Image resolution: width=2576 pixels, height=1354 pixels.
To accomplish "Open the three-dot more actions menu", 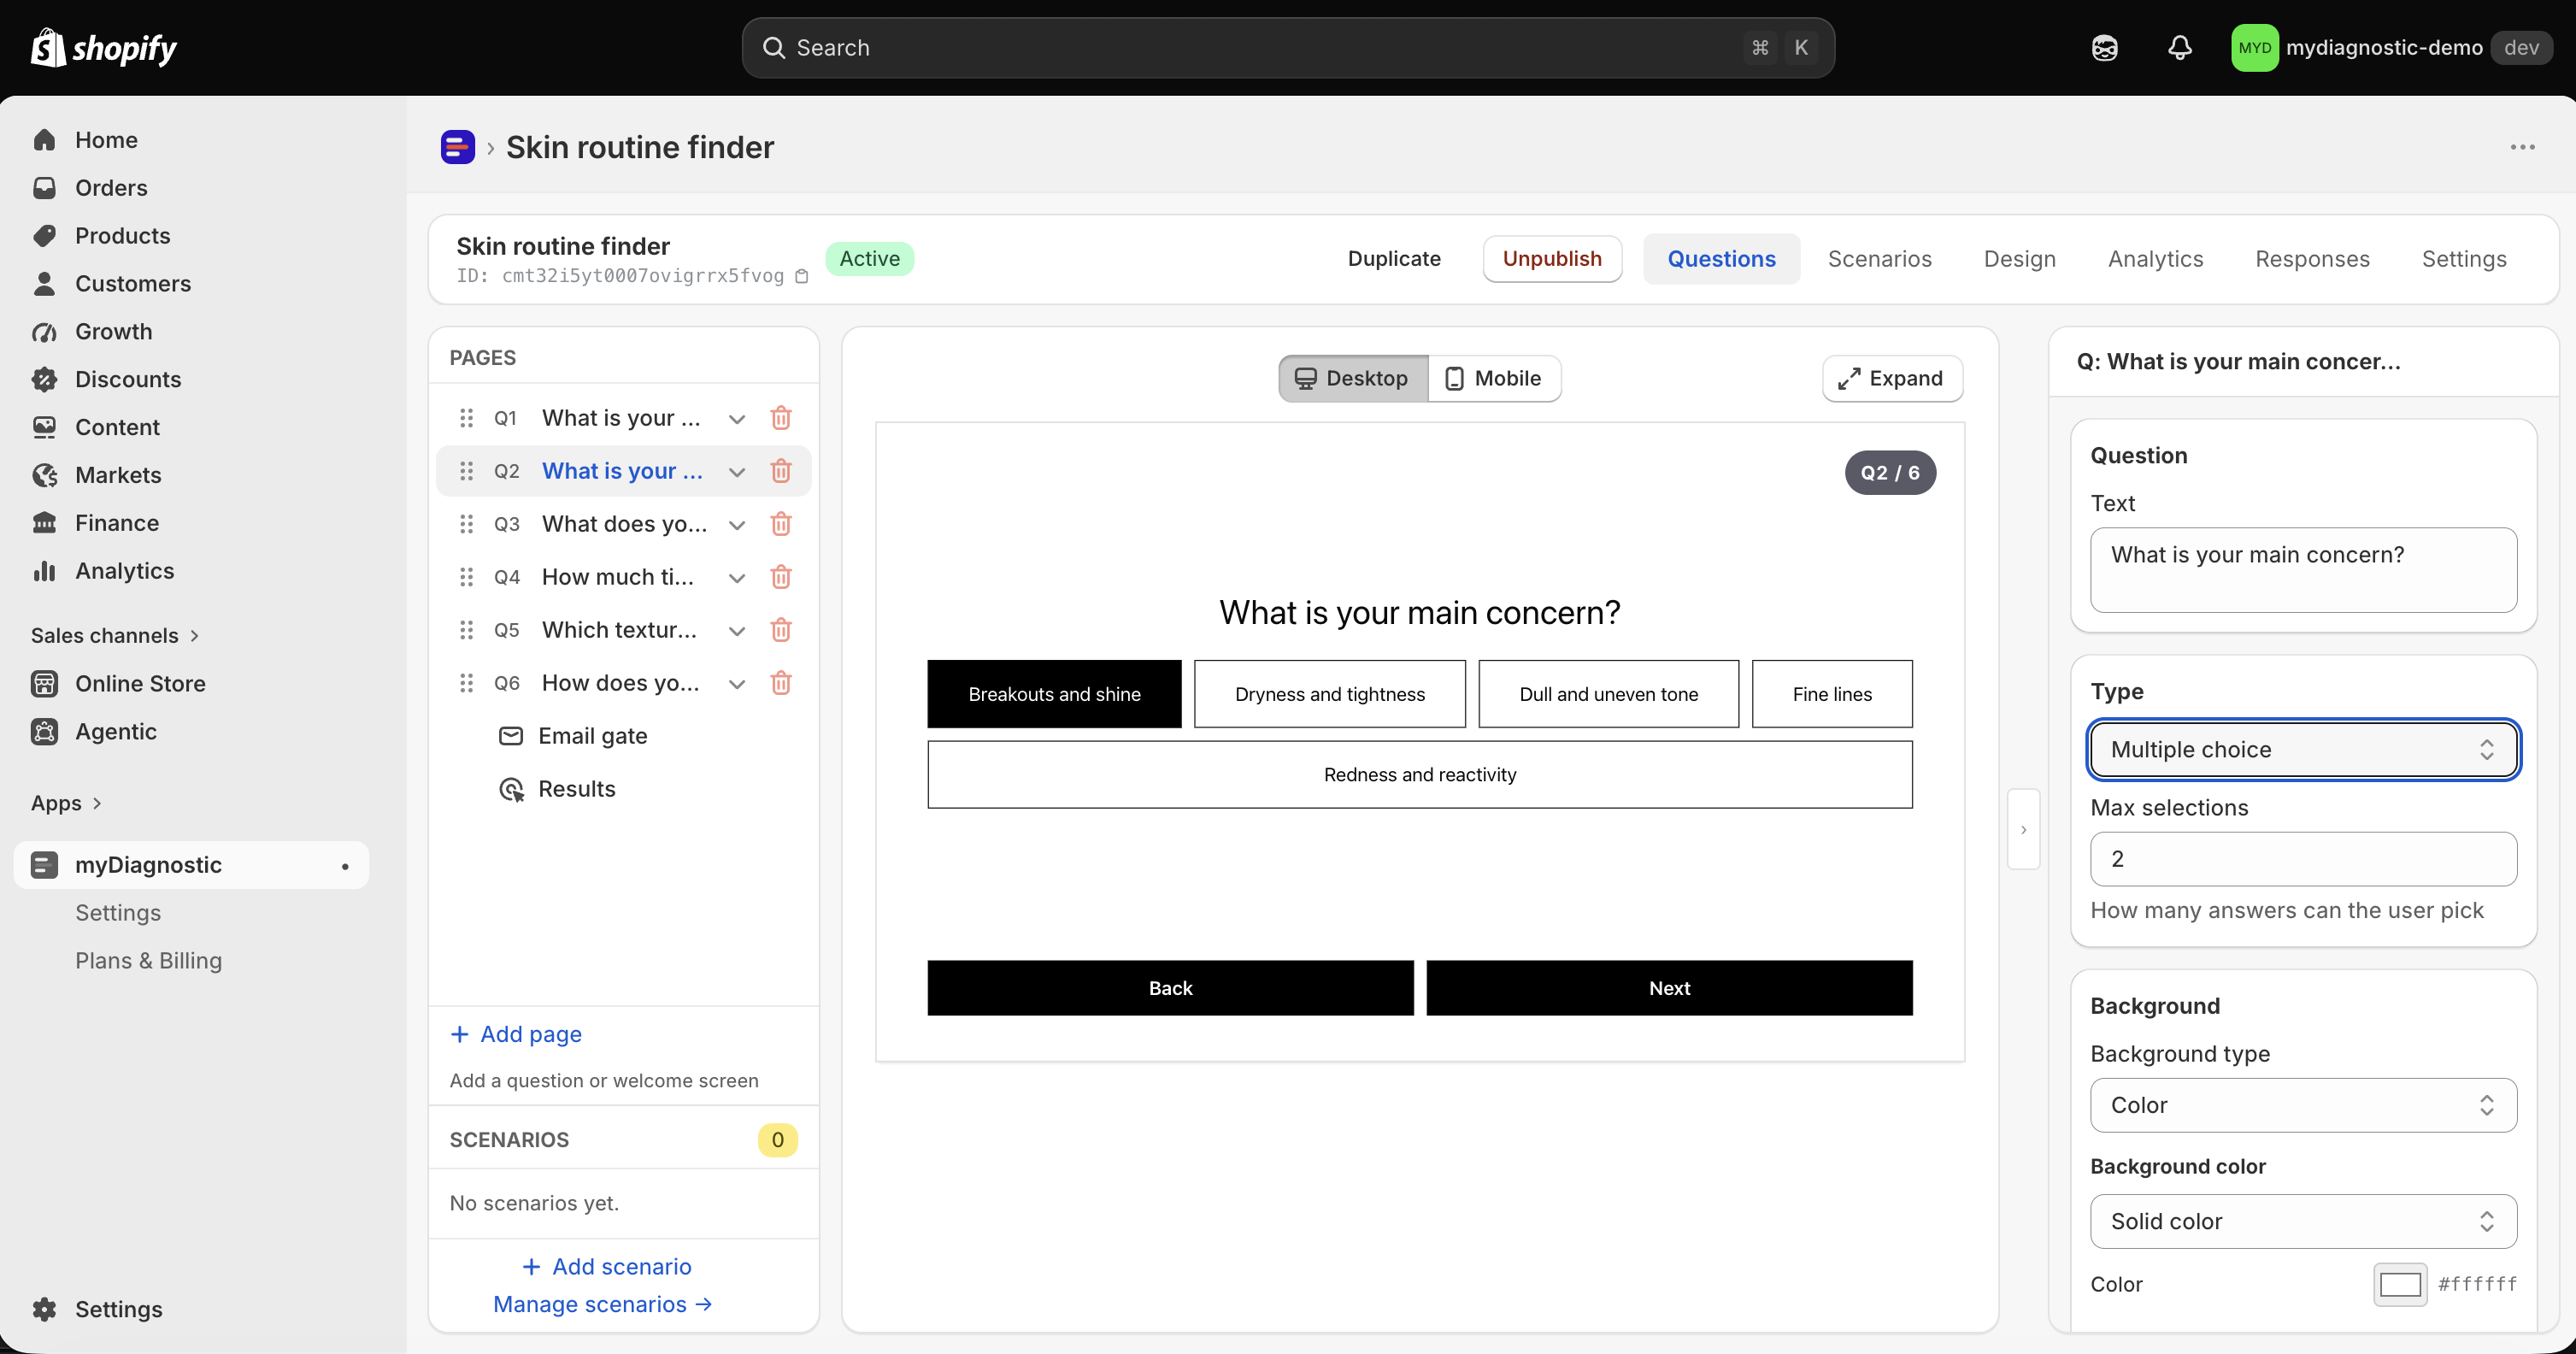I will [2522, 147].
